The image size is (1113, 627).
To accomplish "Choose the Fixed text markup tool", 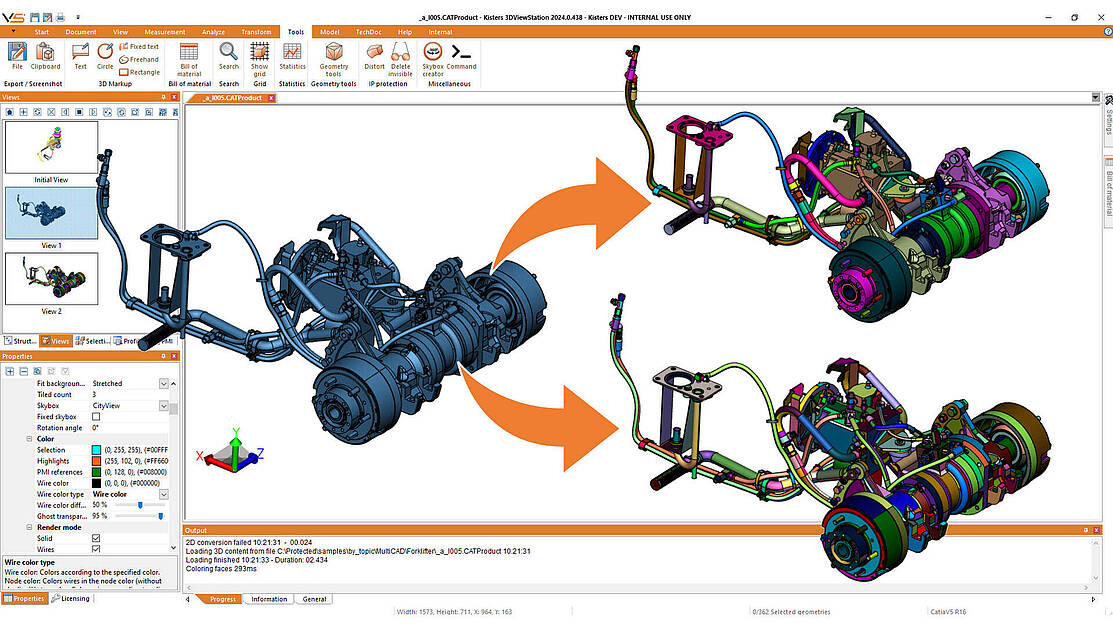I will click(x=139, y=46).
